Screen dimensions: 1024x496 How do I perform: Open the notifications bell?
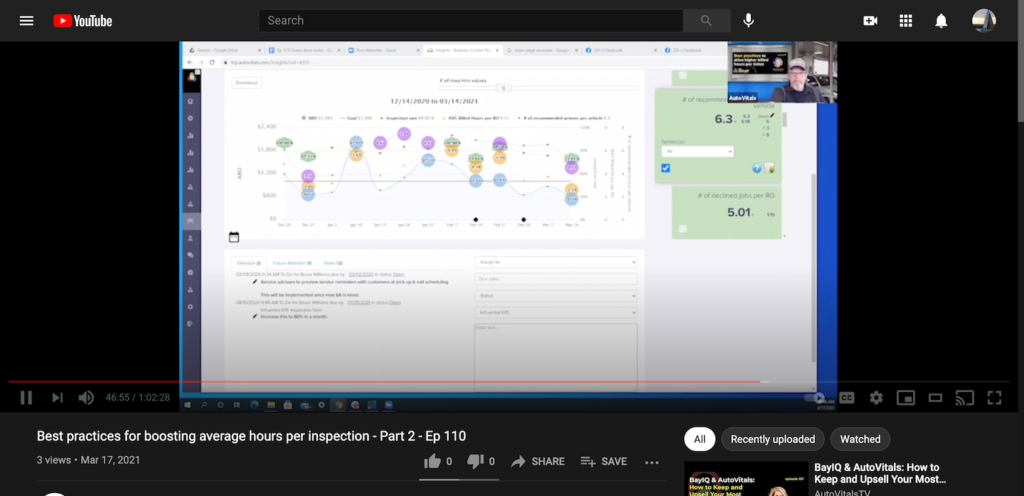(x=941, y=21)
